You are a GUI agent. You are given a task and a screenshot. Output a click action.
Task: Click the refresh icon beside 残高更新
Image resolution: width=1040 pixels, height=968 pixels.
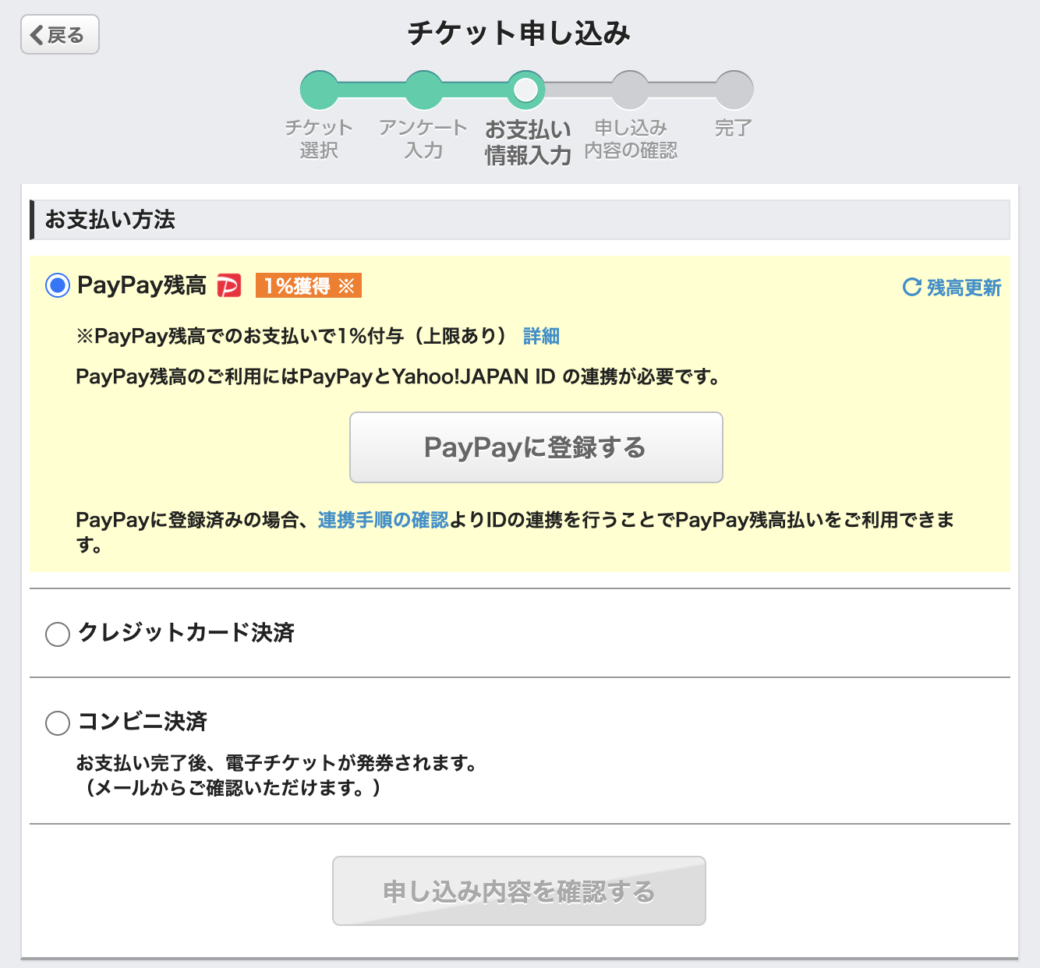pyautogui.click(x=912, y=287)
